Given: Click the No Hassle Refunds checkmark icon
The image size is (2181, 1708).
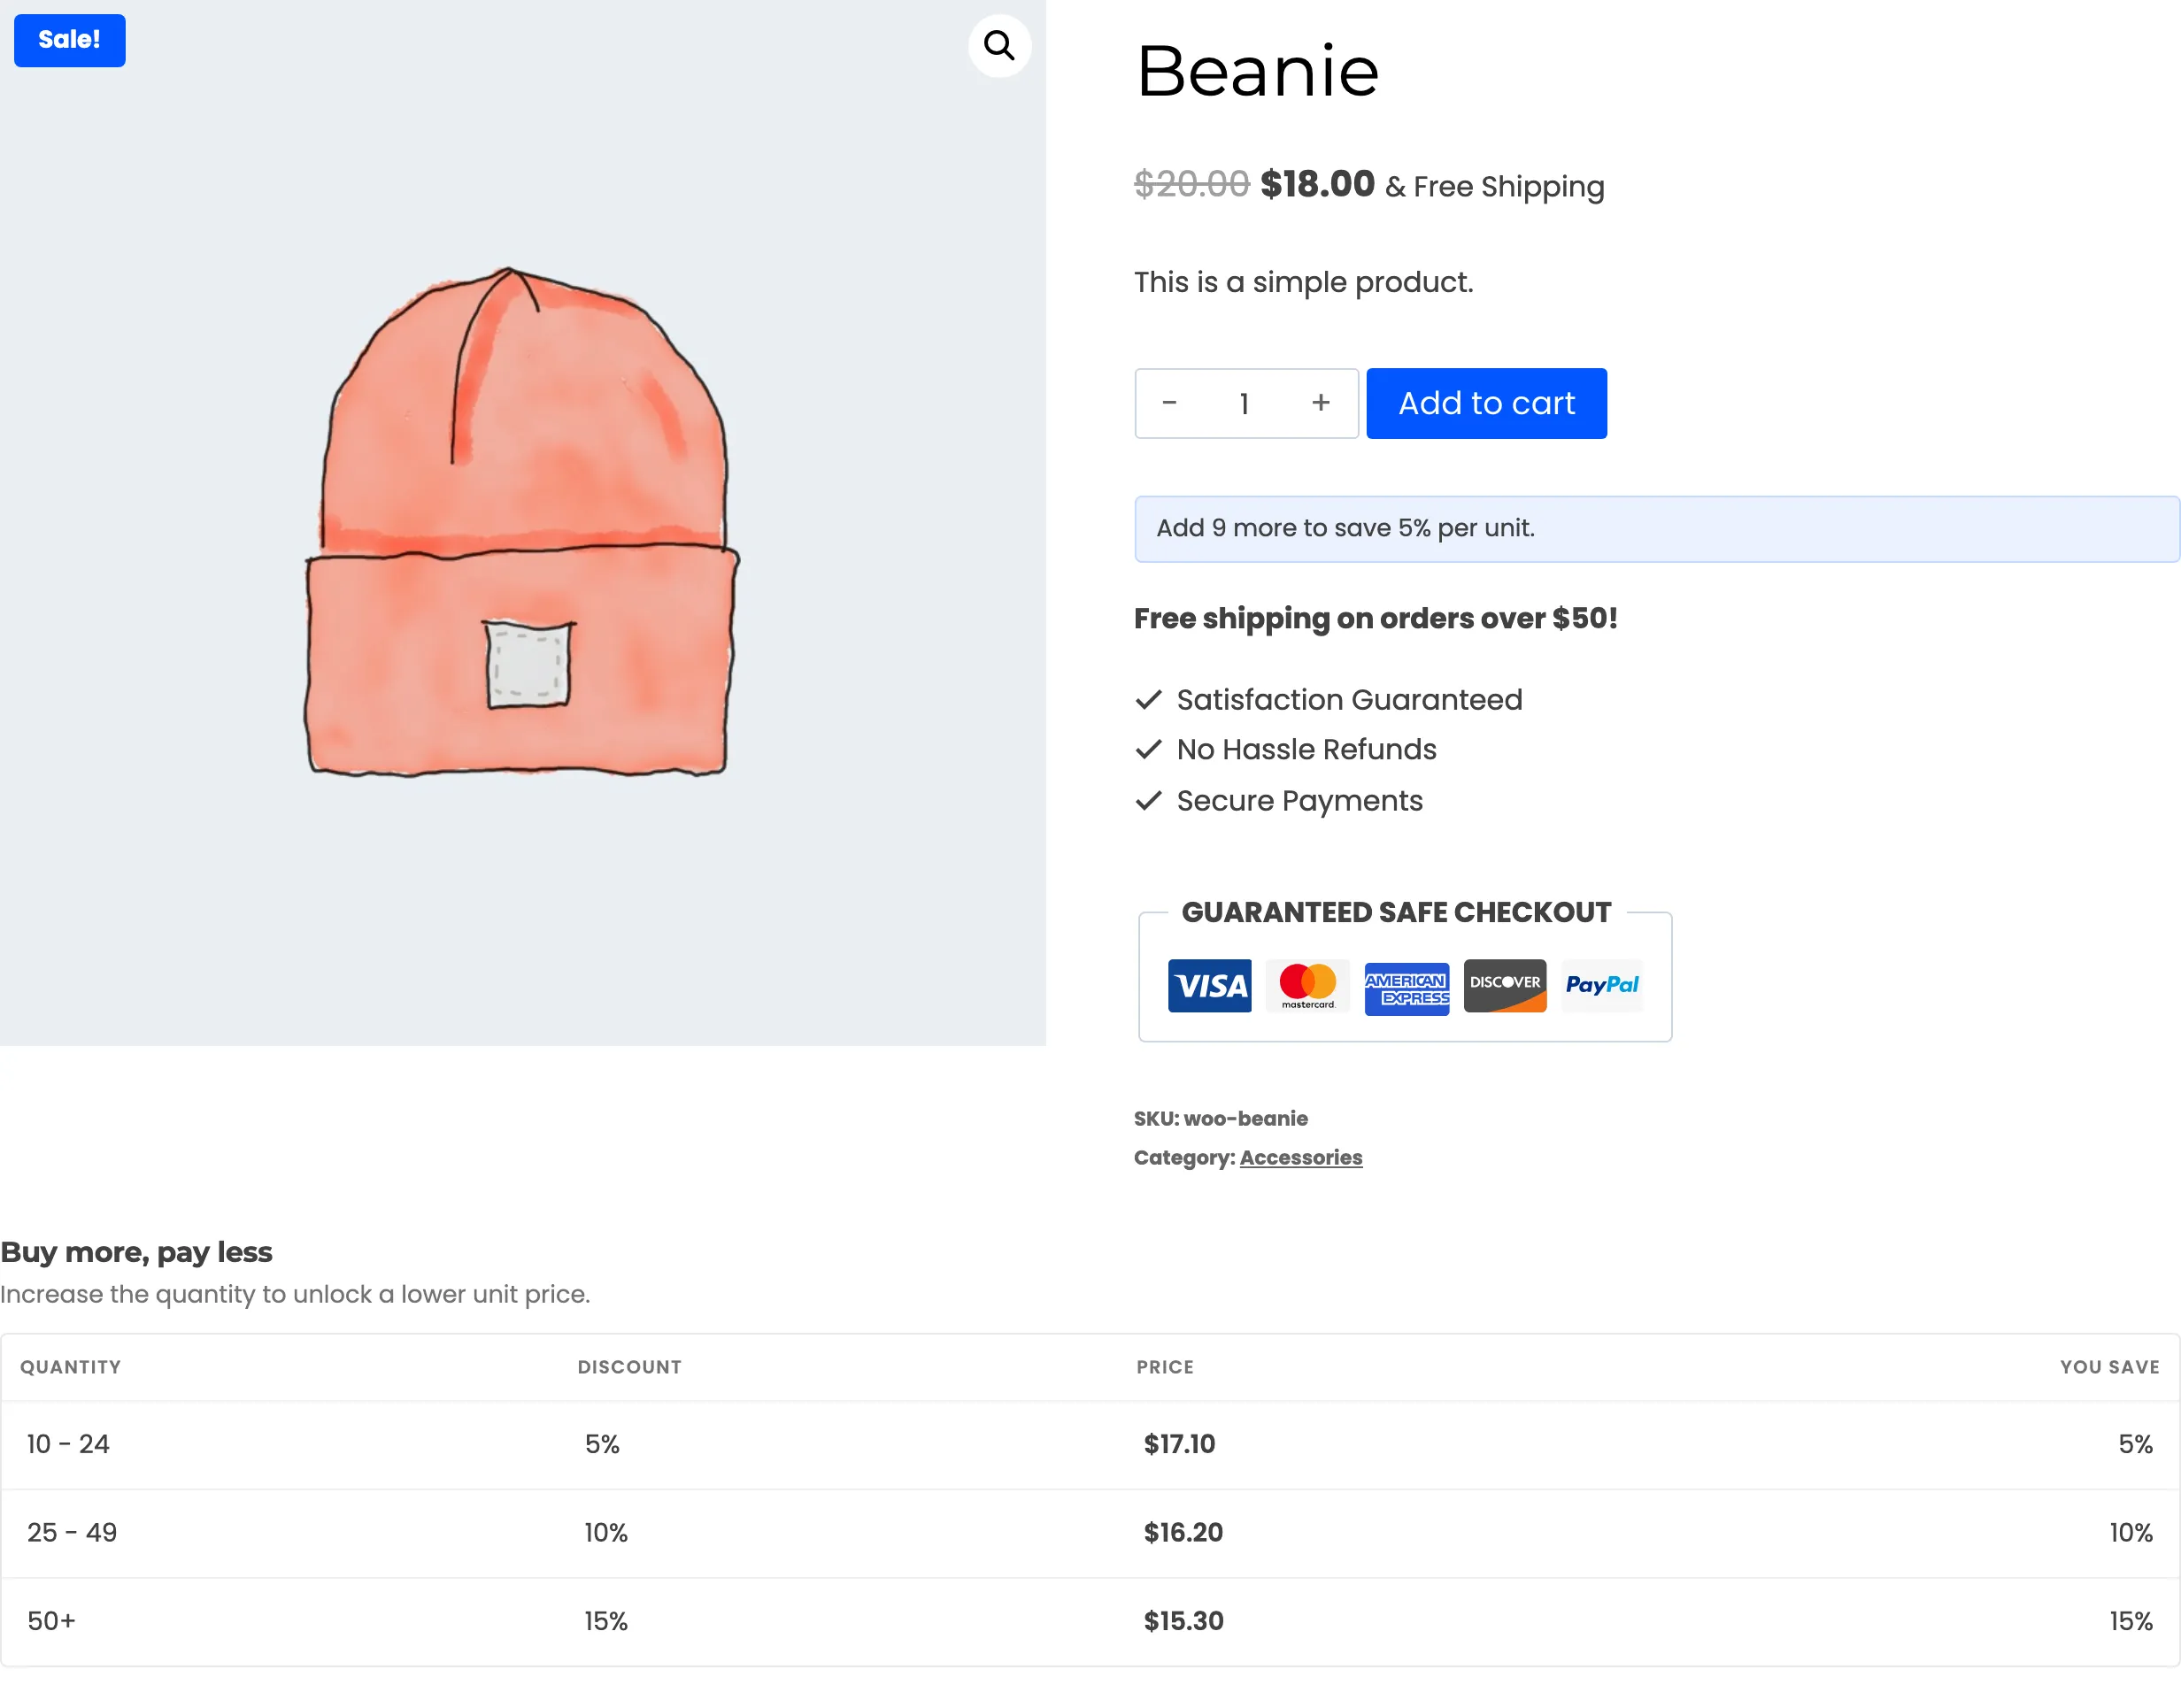Looking at the screenshot, I should pos(1148,749).
